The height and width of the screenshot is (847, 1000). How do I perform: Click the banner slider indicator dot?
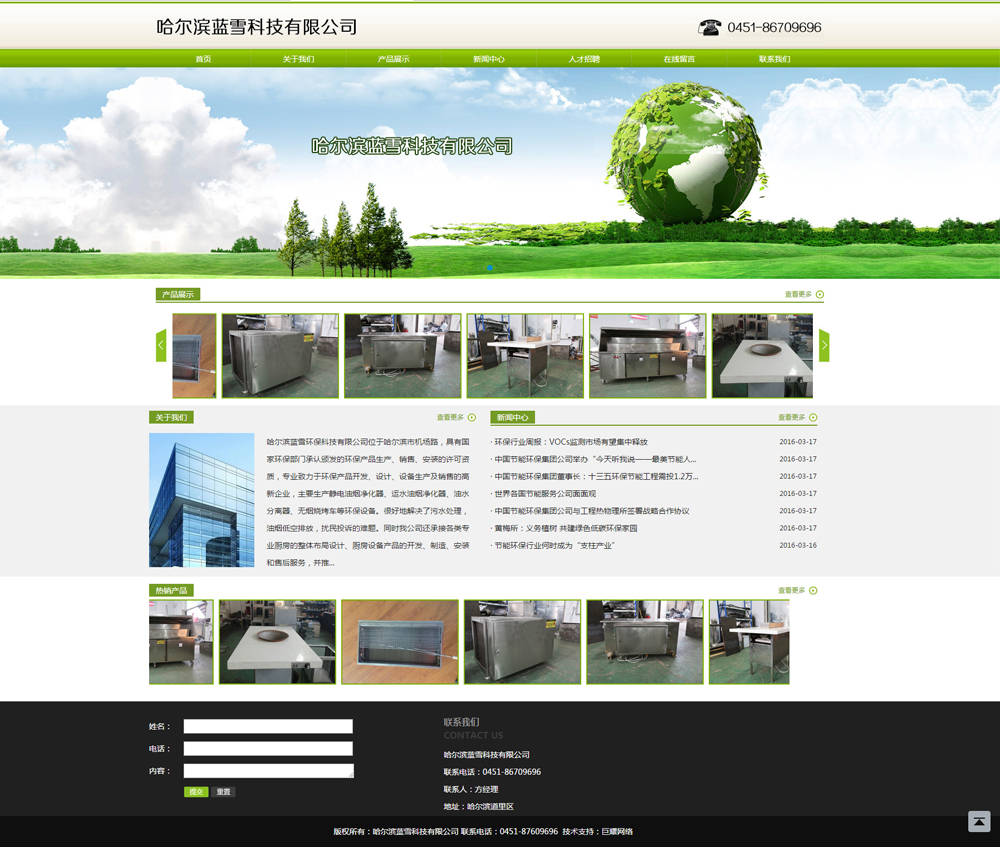[489, 268]
